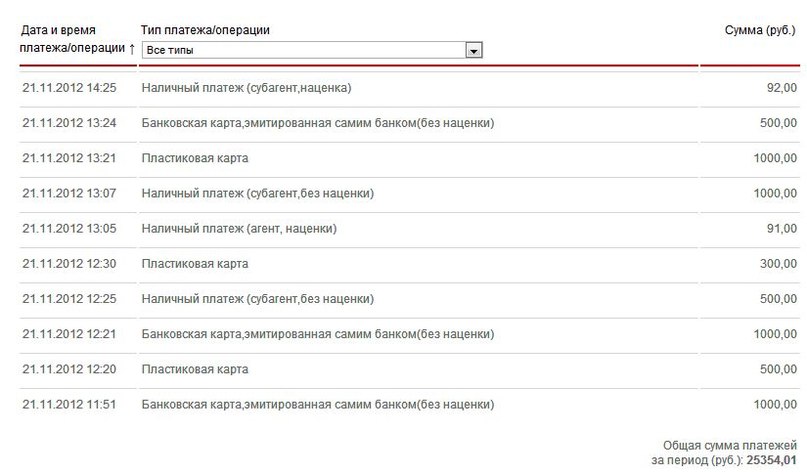Select the 21.11.2012 11:51 payment row
This screenshot has height=474, width=807.
[409, 405]
